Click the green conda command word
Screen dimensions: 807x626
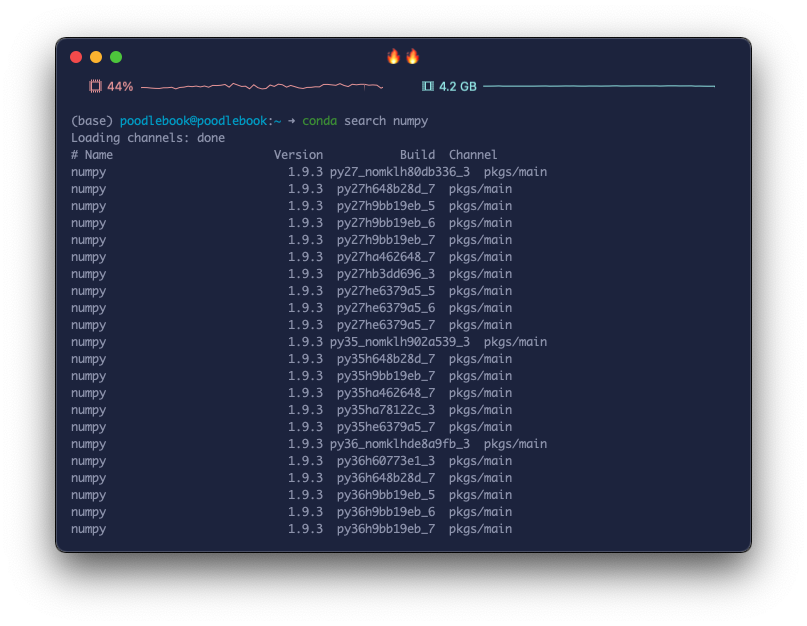(320, 121)
